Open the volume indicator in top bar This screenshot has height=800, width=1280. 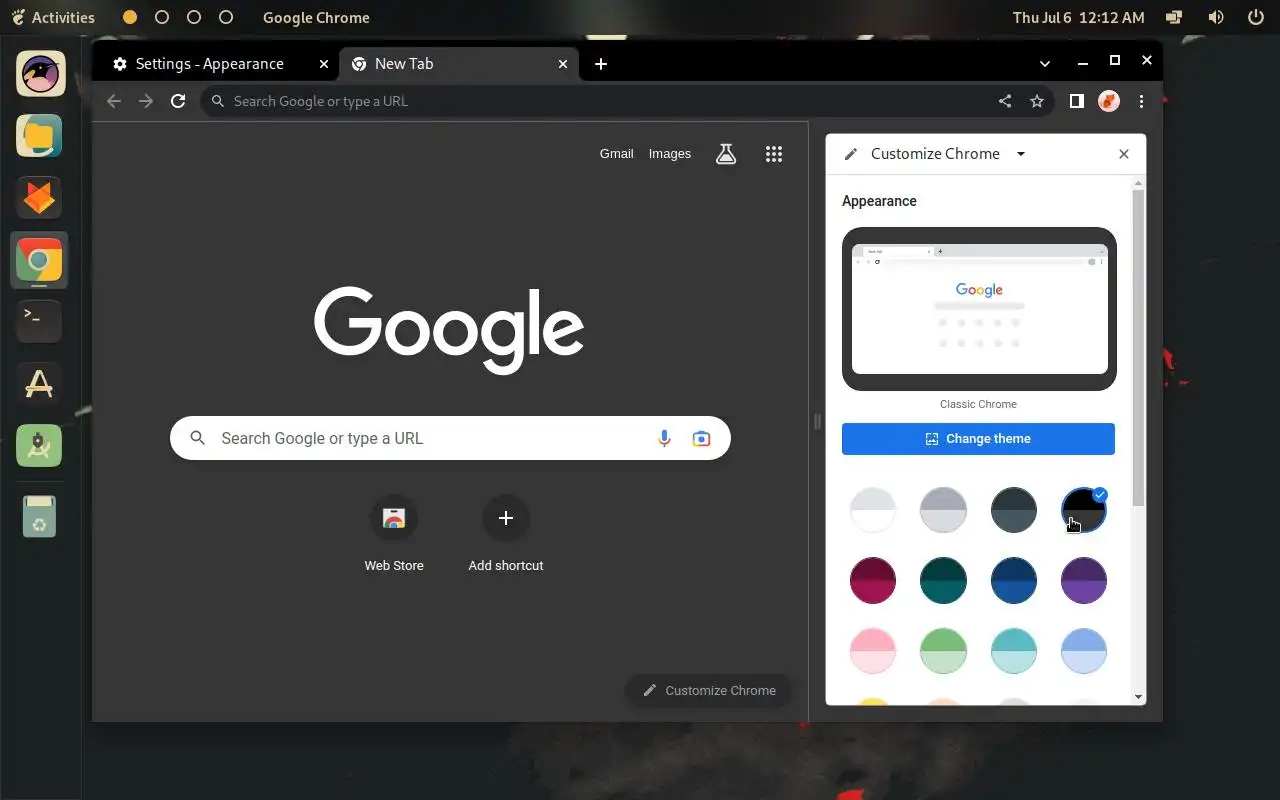tap(1215, 17)
